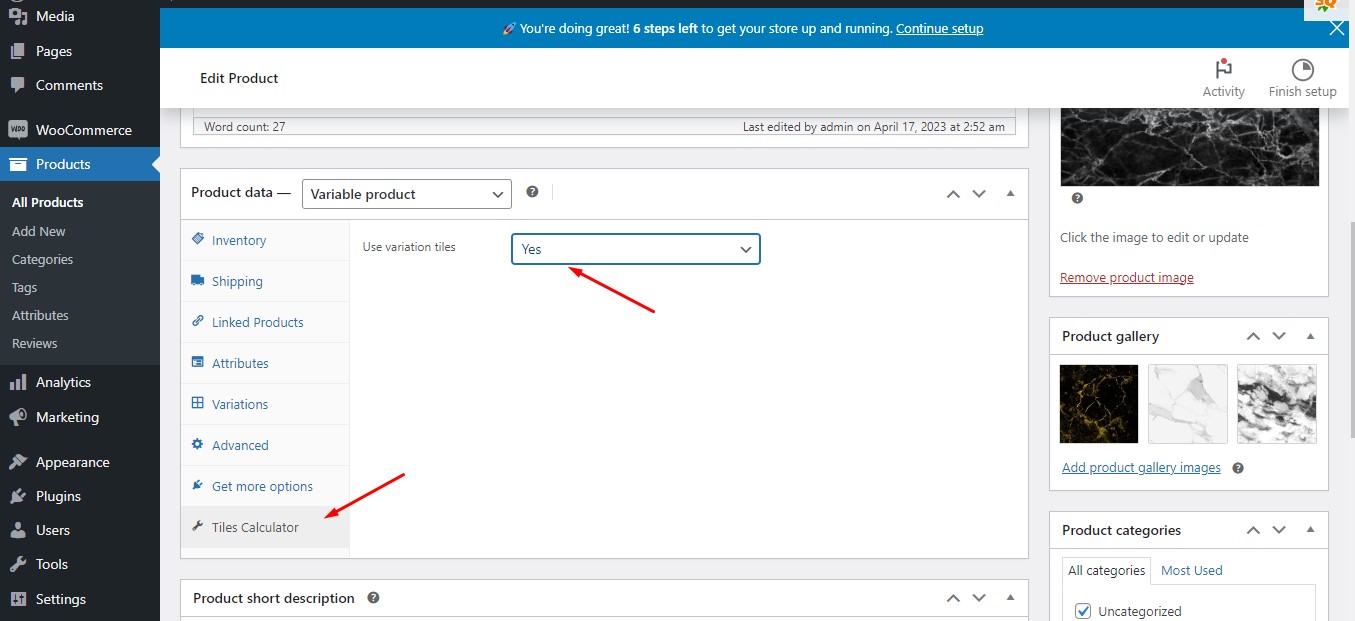This screenshot has width=1355, height=621.
Task: Open WooCommerce menu in sidebar
Action: [x=83, y=130]
